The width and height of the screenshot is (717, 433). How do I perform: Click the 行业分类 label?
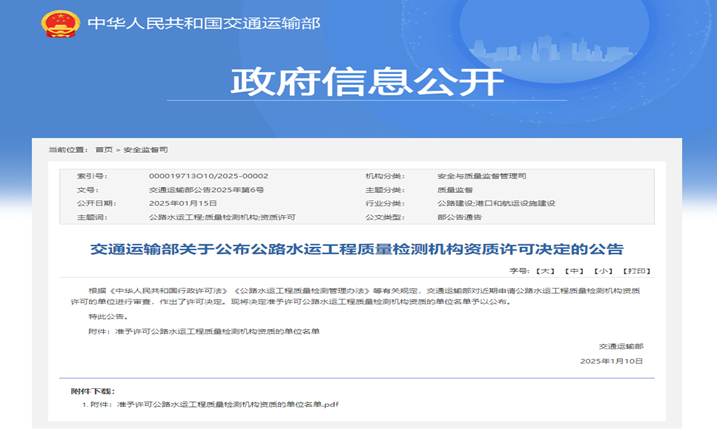click(385, 203)
